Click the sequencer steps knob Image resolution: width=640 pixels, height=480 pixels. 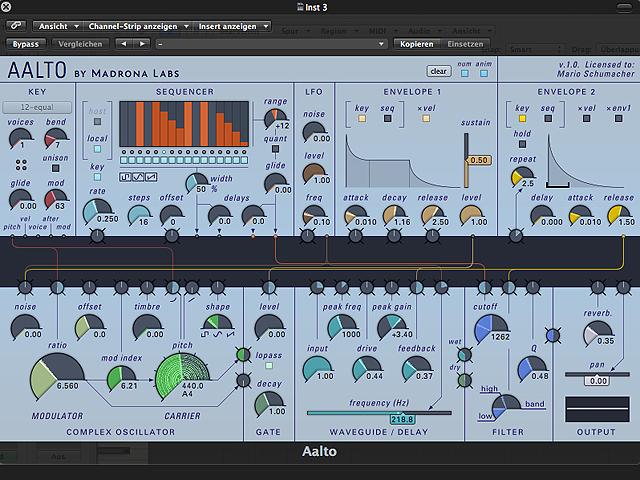click(140, 215)
